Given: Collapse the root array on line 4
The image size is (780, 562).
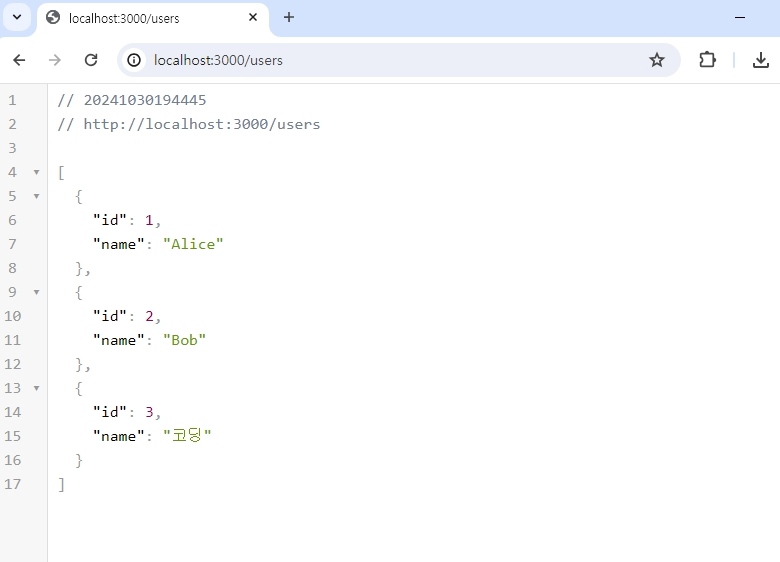Looking at the screenshot, I should point(36,173).
